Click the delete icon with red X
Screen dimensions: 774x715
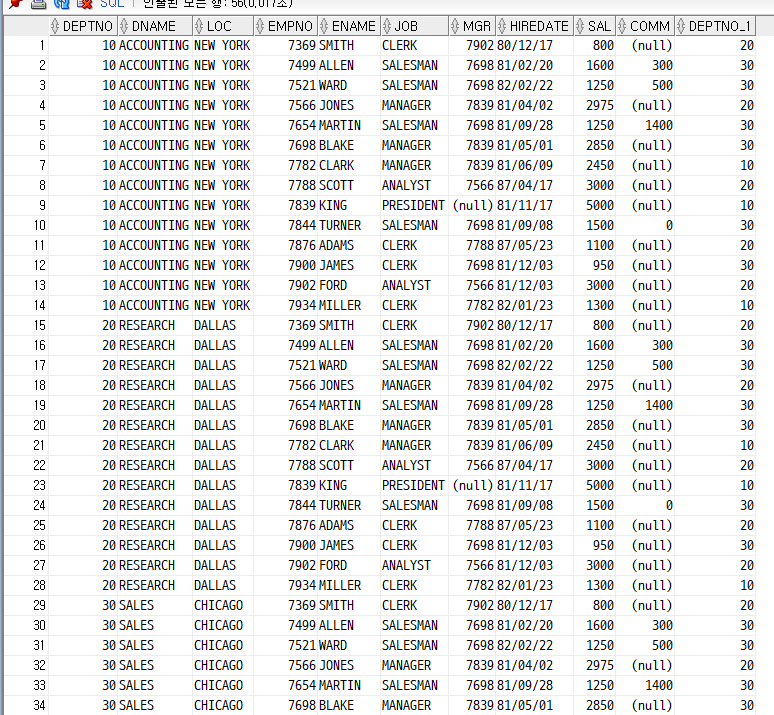[x=85, y=3]
